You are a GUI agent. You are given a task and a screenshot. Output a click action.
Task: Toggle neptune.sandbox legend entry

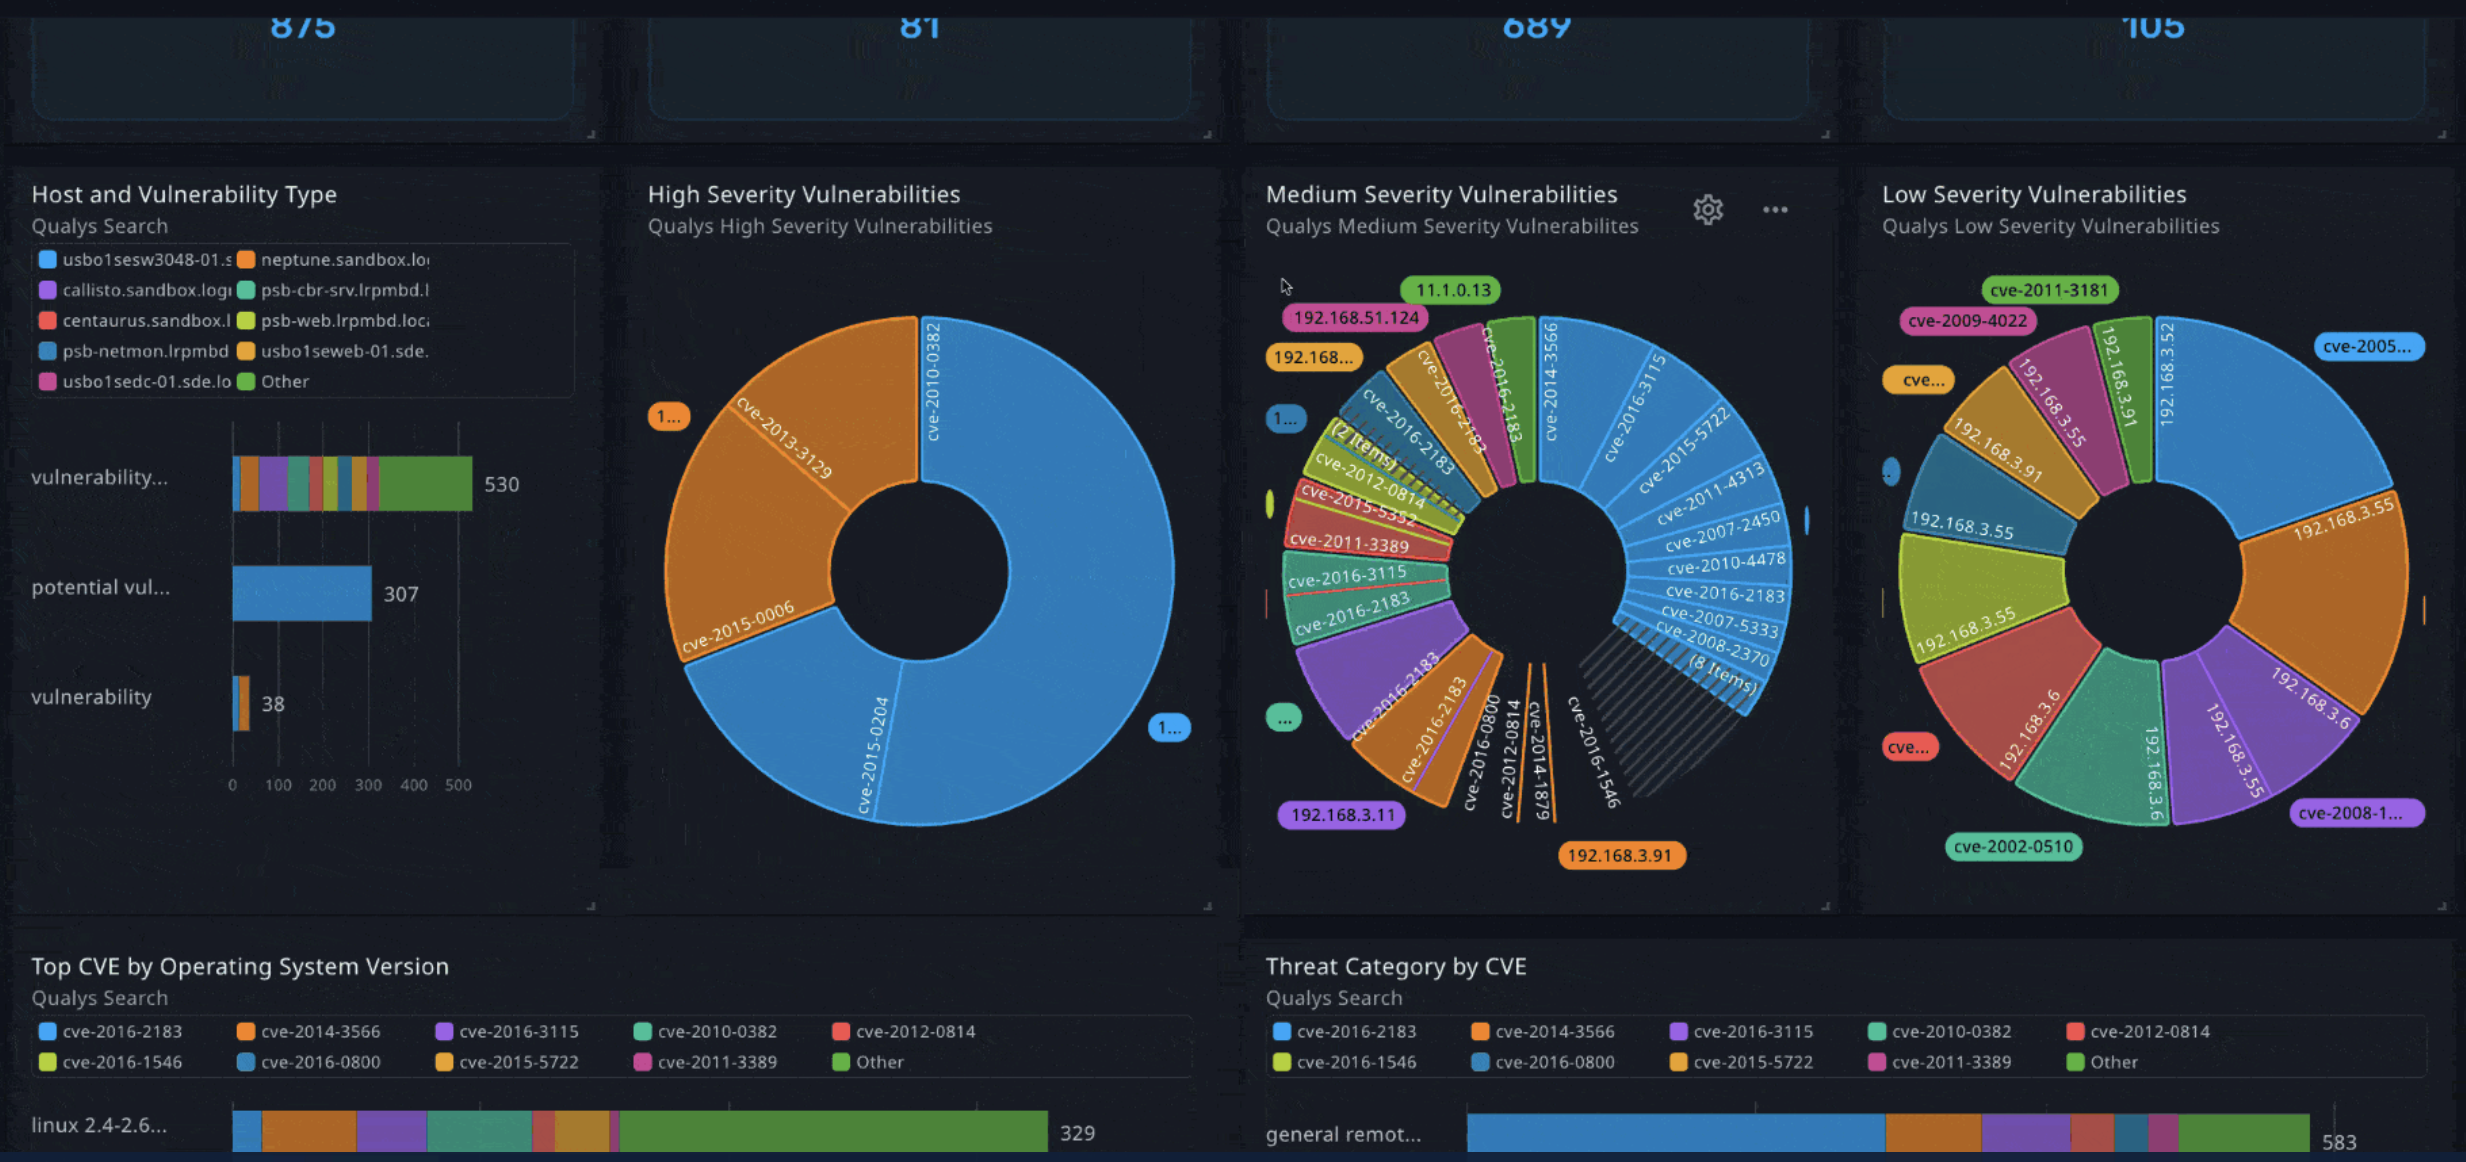(333, 259)
